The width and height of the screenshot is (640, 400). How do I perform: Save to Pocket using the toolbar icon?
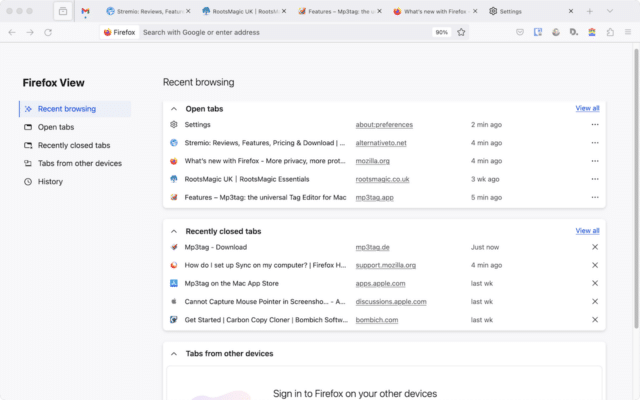tap(520, 32)
